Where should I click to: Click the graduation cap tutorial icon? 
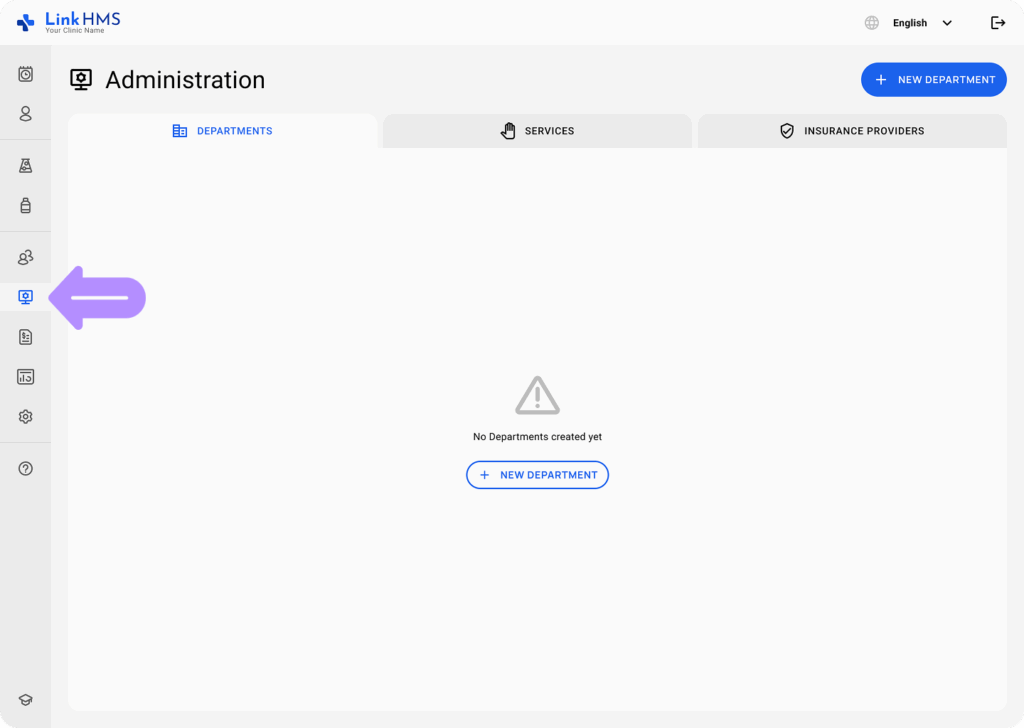[26, 700]
